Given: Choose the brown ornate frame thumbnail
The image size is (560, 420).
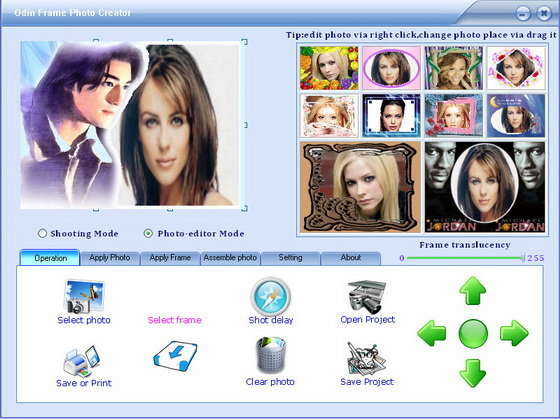Looking at the screenshot, I should (x=360, y=187).
